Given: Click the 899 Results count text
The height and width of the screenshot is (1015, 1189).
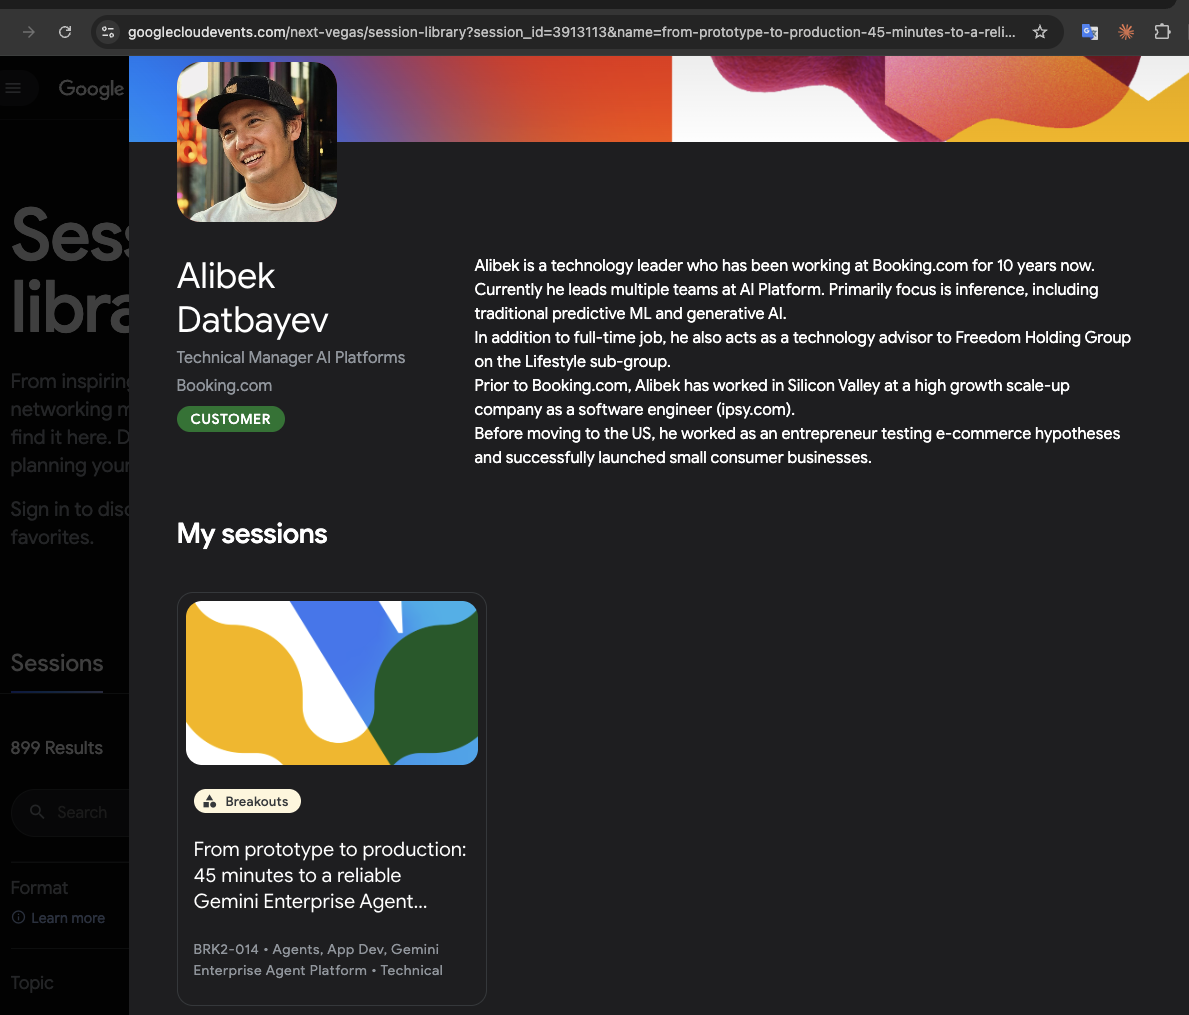Looking at the screenshot, I should tap(57, 747).
